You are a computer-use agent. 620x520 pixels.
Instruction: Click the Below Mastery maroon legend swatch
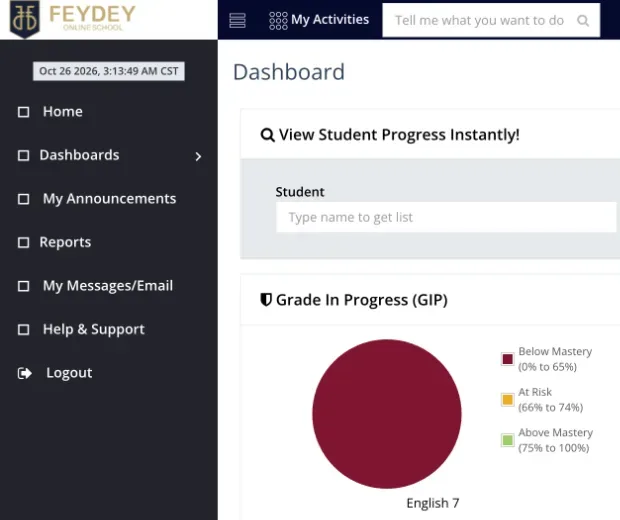[507, 359]
